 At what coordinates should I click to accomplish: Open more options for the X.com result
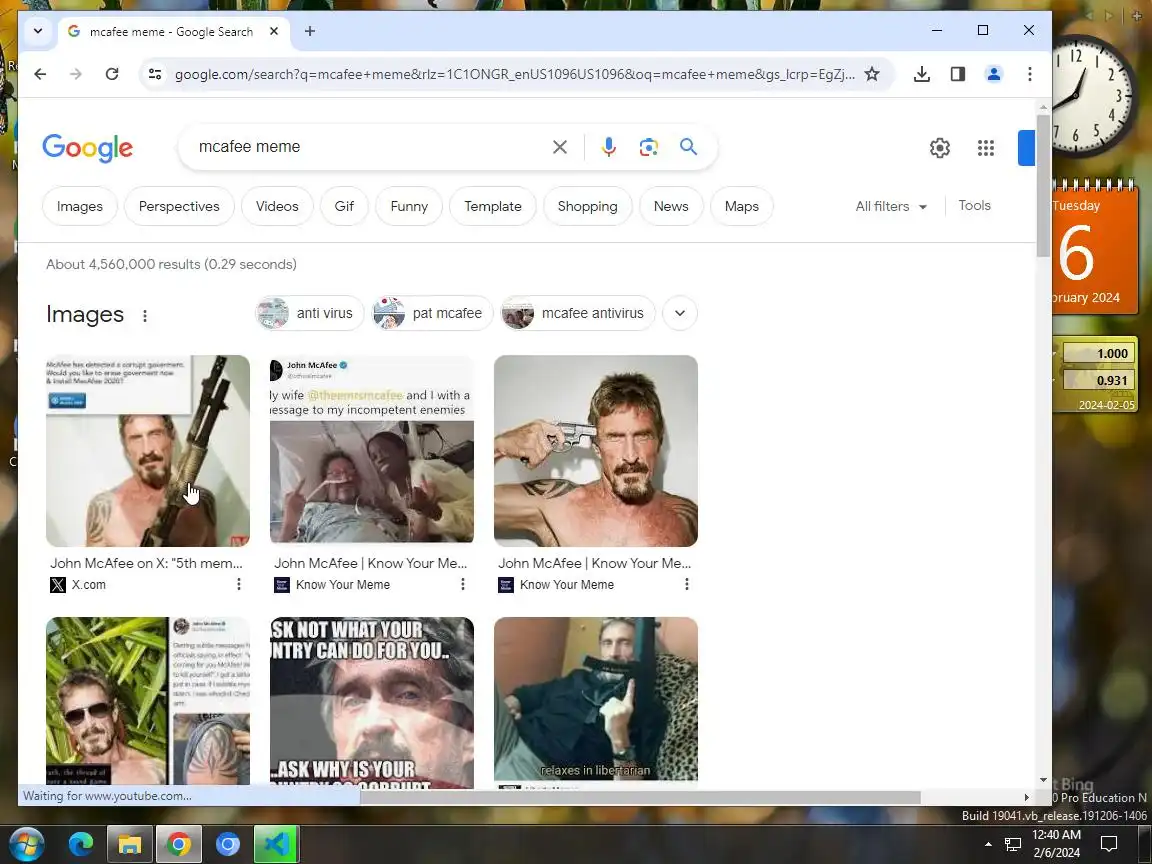(239, 584)
